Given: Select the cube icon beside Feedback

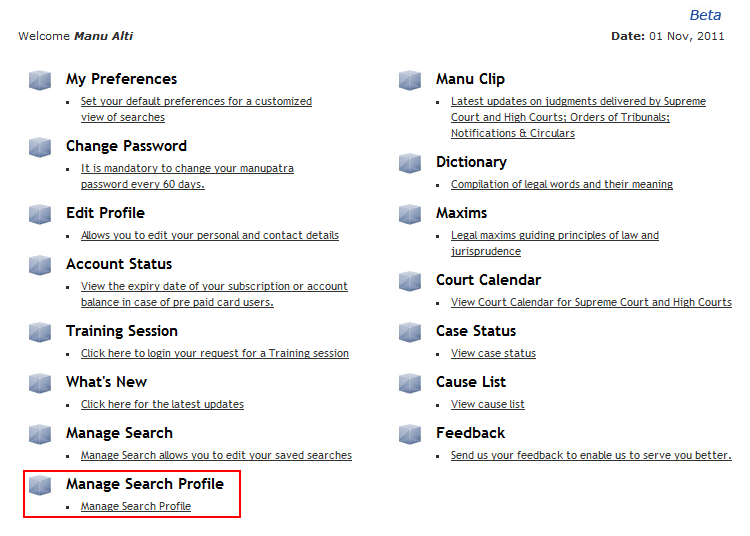Looking at the screenshot, I should coord(410,434).
